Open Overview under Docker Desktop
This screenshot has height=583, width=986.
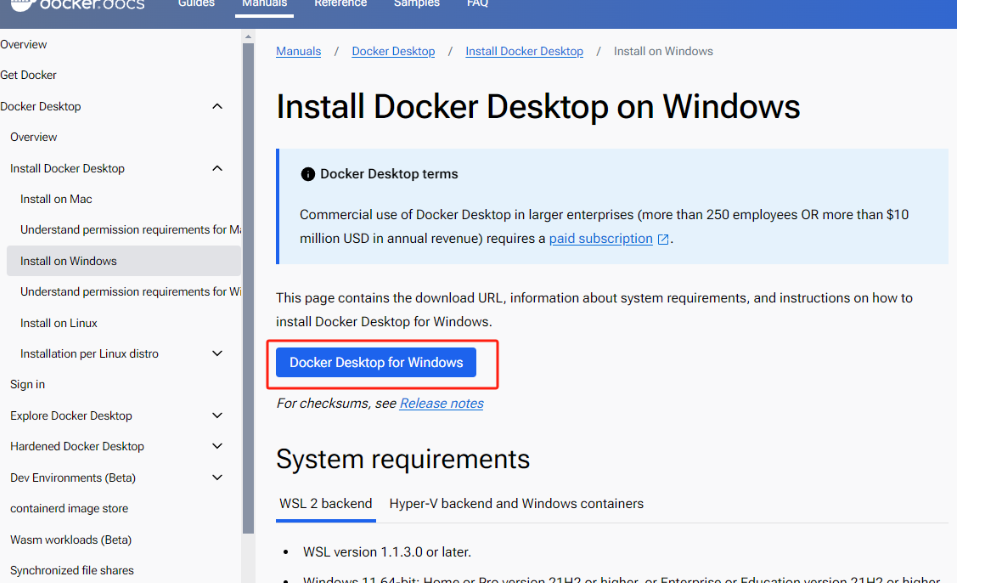33,137
